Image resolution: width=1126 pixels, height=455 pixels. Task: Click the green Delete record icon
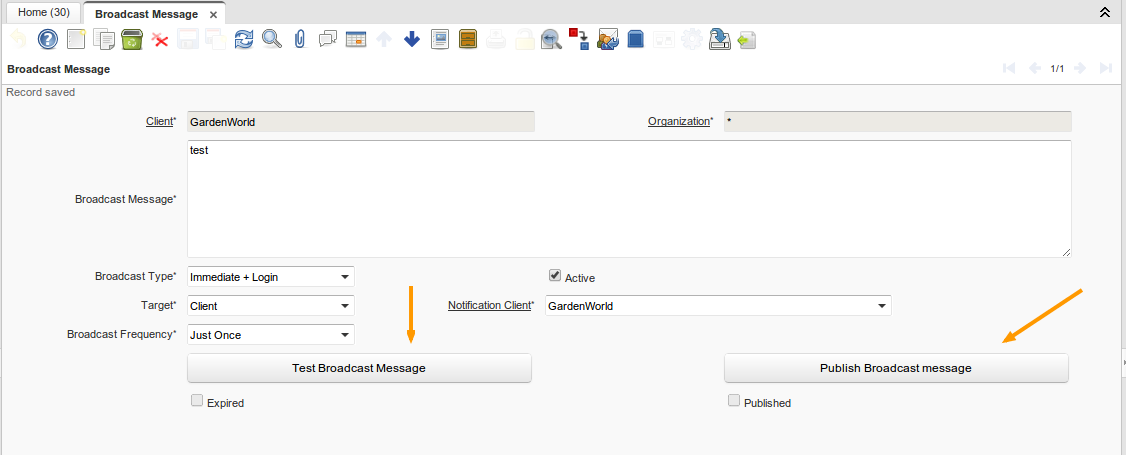click(x=131, y=39)
